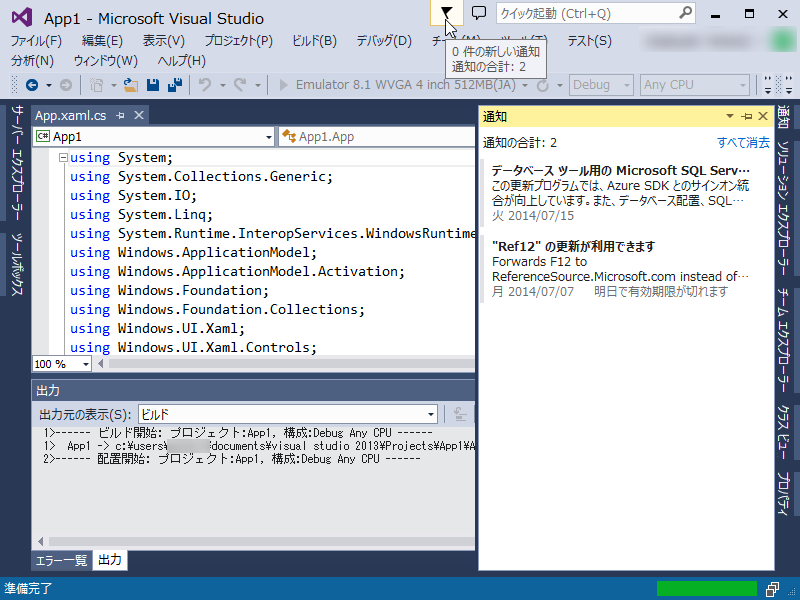Click the refresh icon beside emulator selector
800x600 pixels.
[x=543, y=85]
